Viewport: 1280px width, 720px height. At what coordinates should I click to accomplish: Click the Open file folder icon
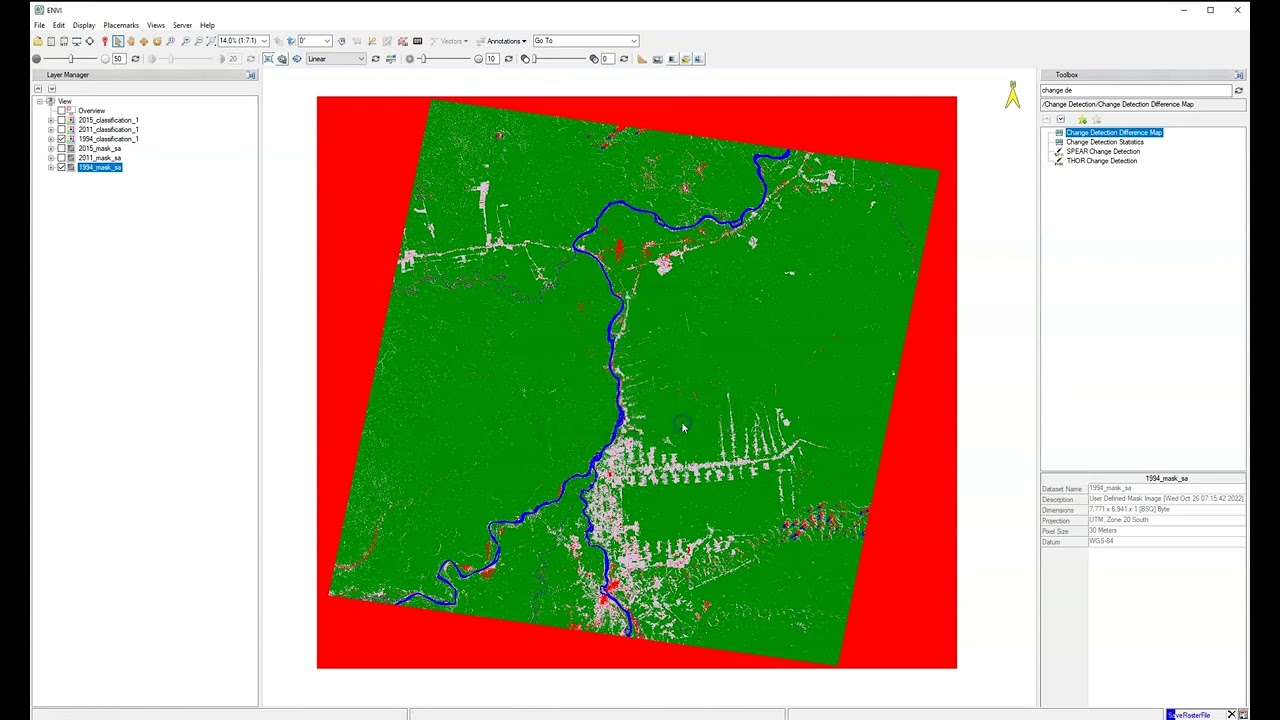[38, 41]
